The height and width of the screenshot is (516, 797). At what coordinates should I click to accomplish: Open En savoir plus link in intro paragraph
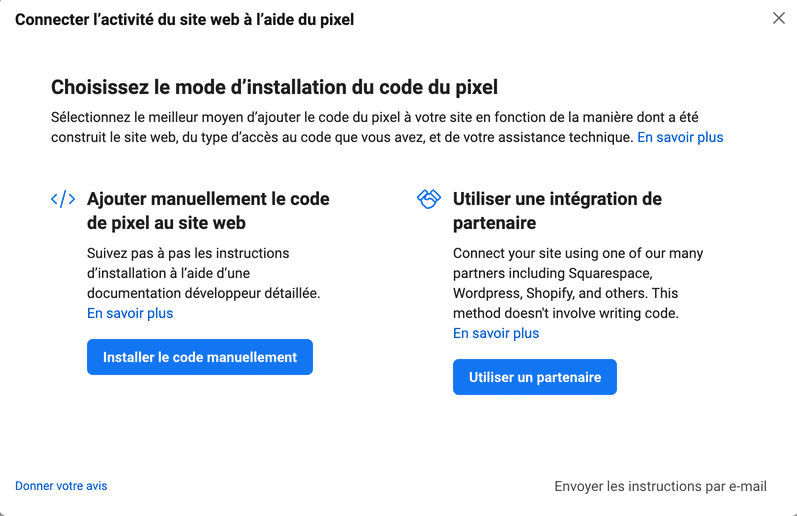[x=680, y=137]
